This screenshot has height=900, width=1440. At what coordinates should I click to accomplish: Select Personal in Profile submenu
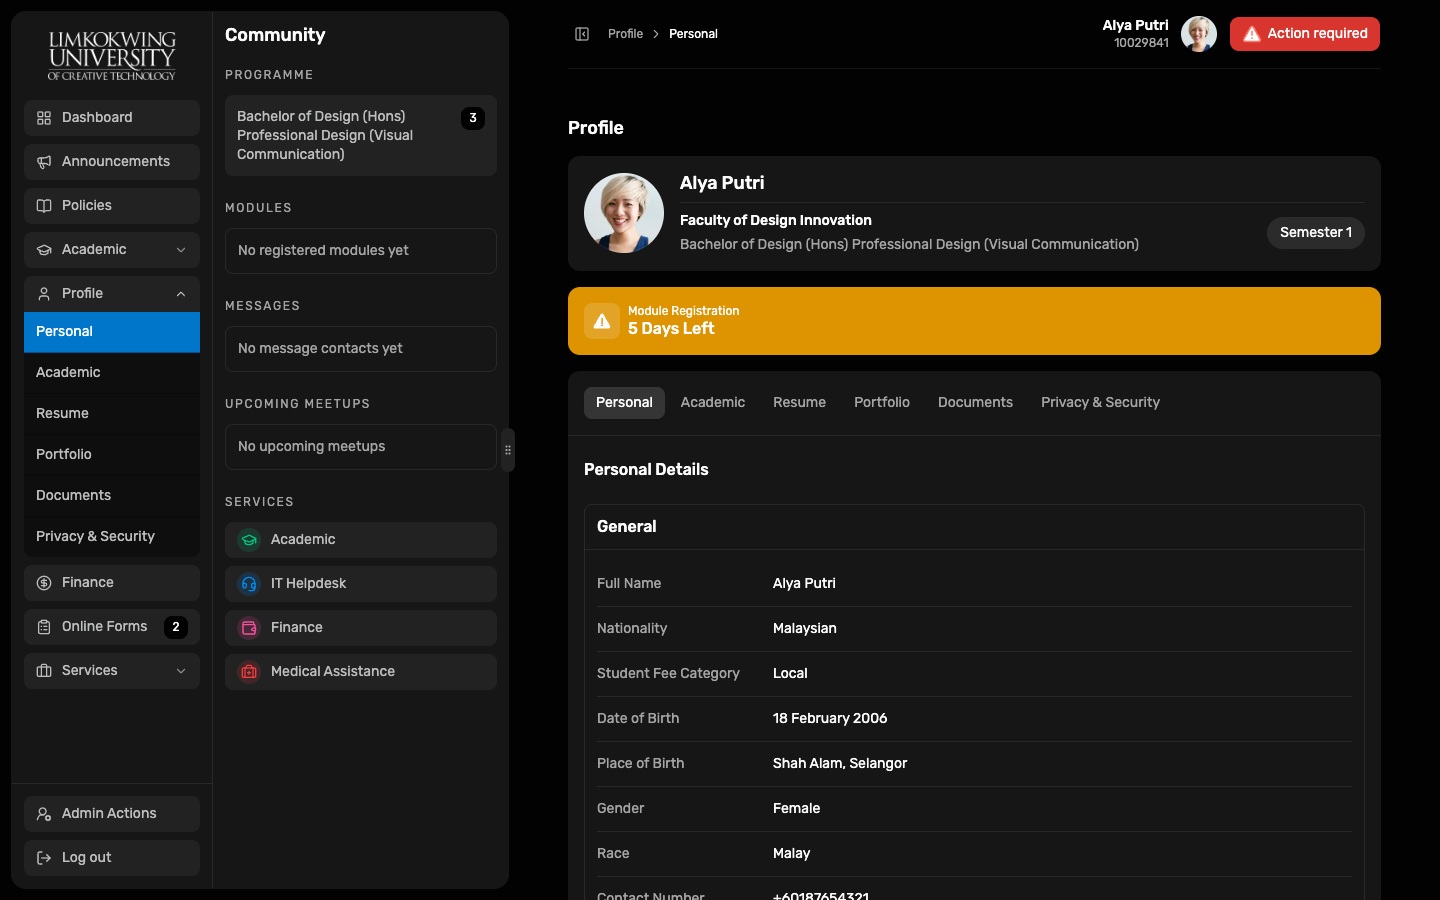click(112, 332)
